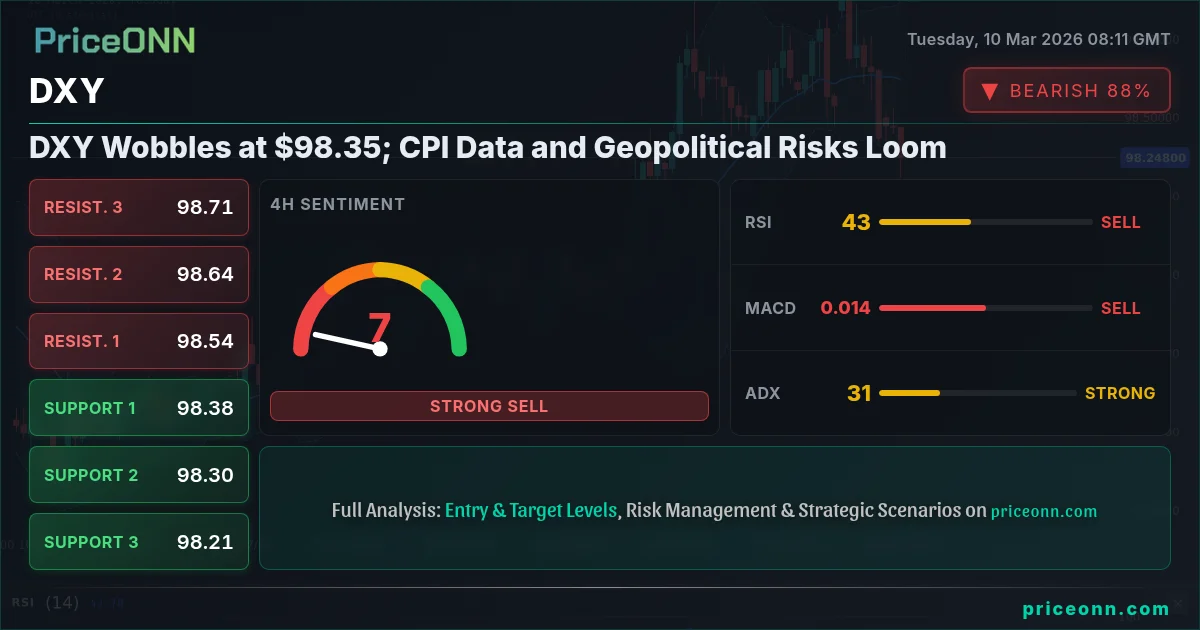
Task: Select the RESIST. 3 level 98.71
Action: tap(139, 207)
